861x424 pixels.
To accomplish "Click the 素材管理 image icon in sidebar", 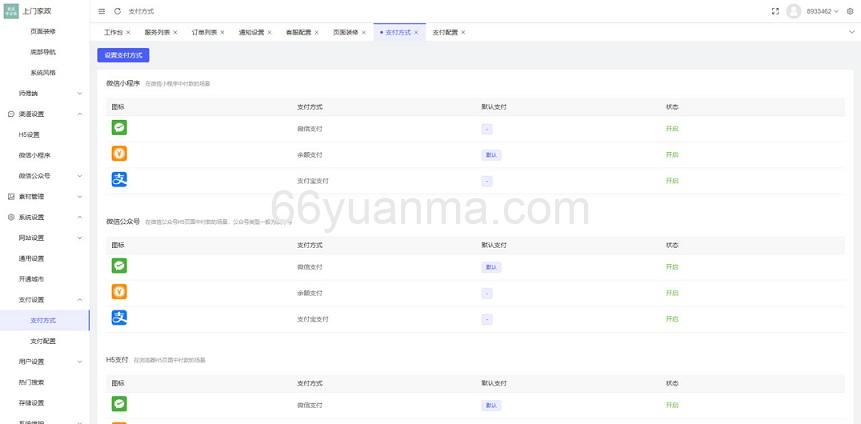I will tap(11, 197).
